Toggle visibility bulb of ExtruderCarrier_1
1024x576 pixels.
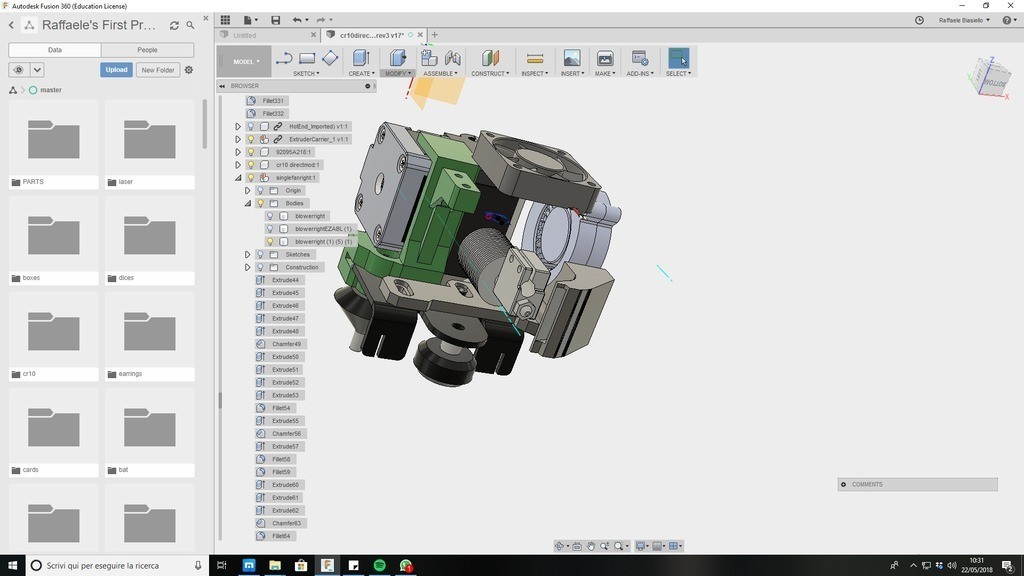251,139
